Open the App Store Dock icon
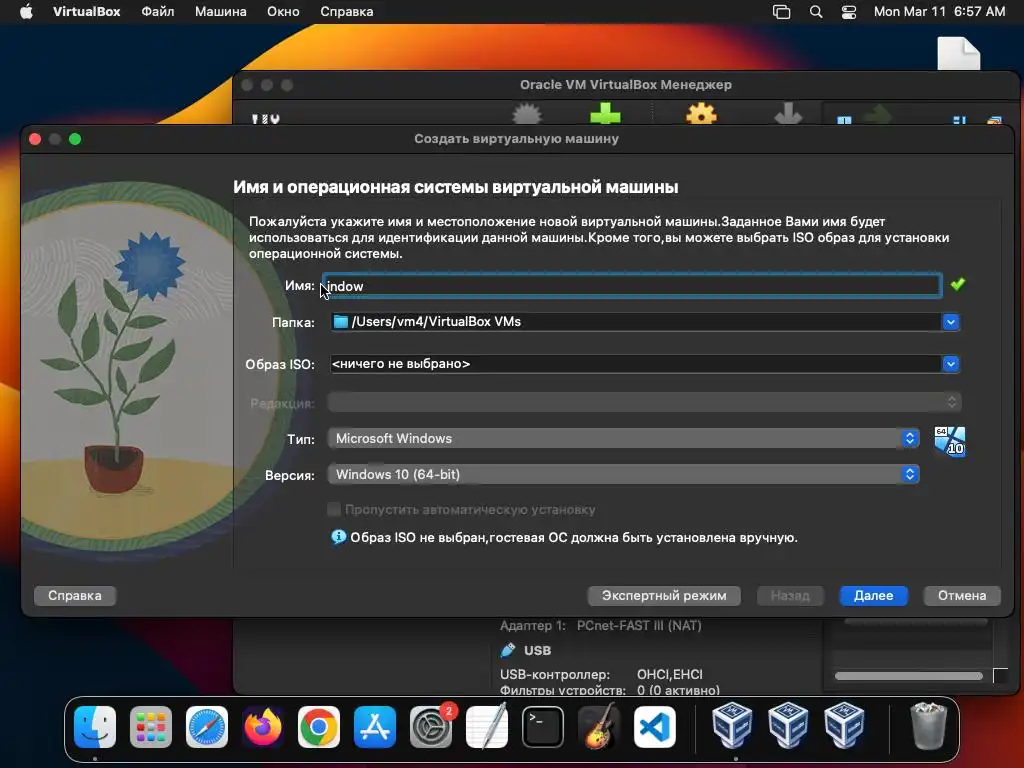Viewport: 1024px width, 768px height. (375, 727)
